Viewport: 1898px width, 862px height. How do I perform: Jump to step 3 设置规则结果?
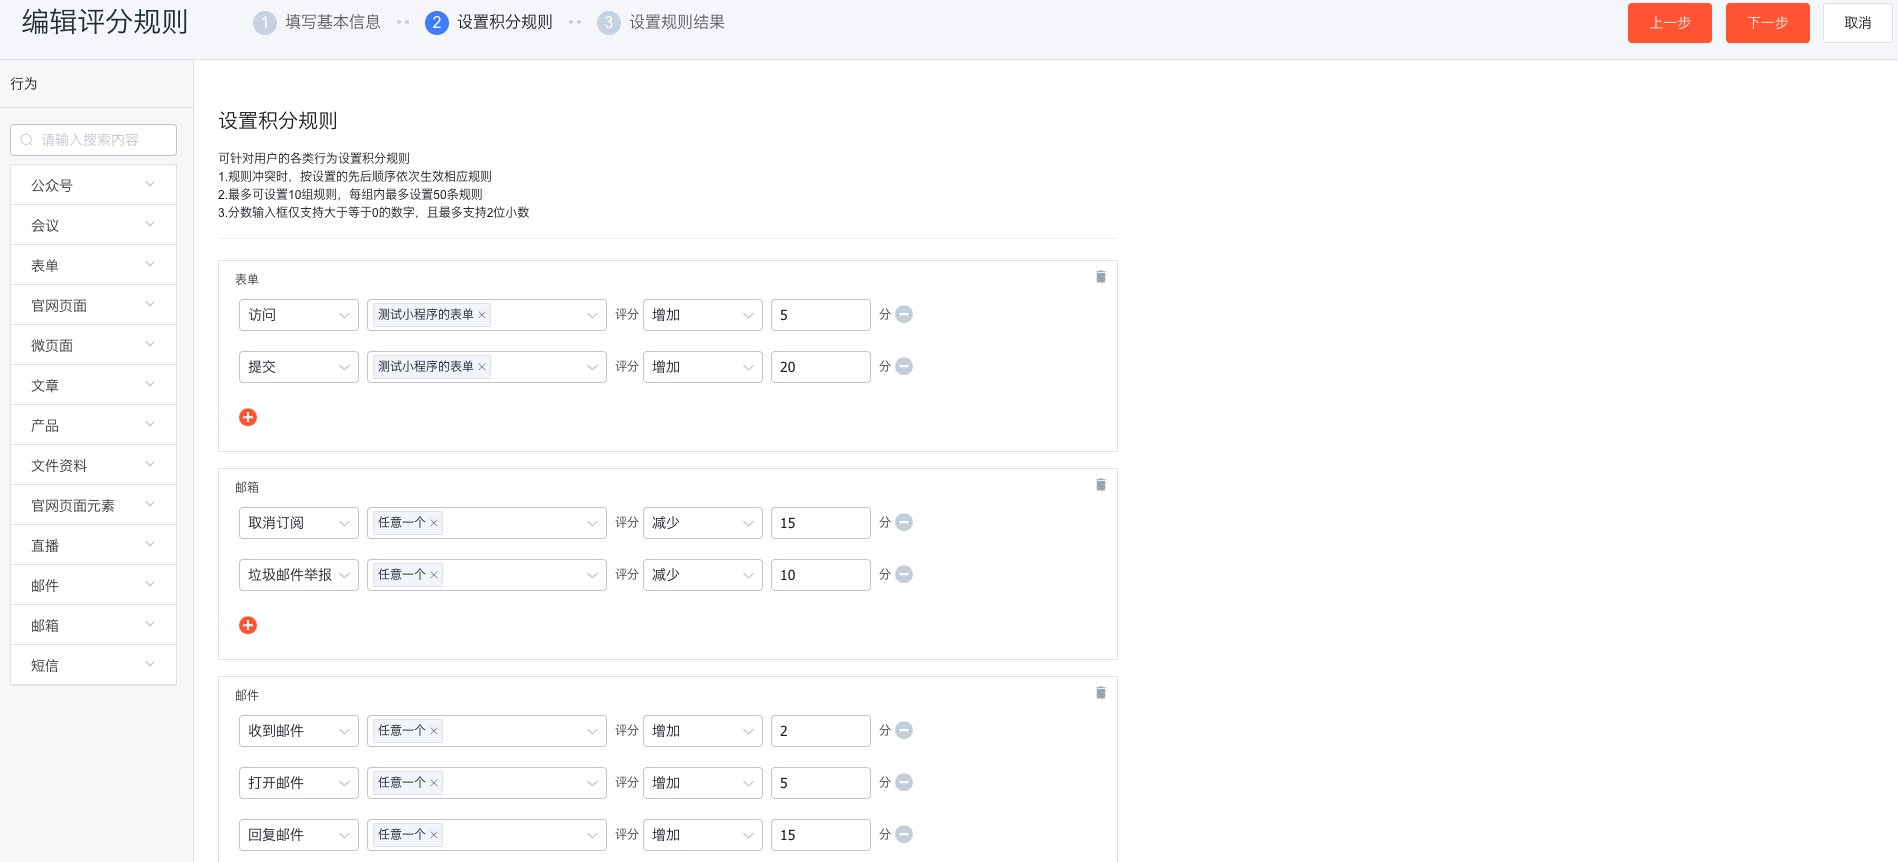pyautogui.click(x=661, y=22)
